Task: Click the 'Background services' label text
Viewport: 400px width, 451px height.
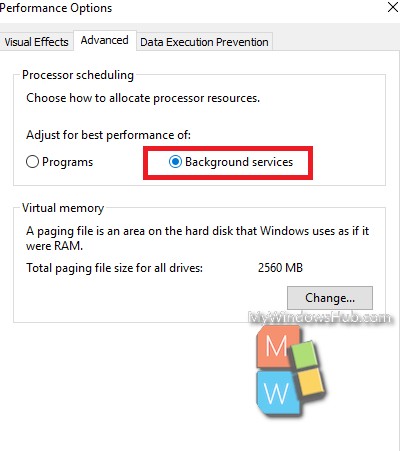Action: pos(239,162)
